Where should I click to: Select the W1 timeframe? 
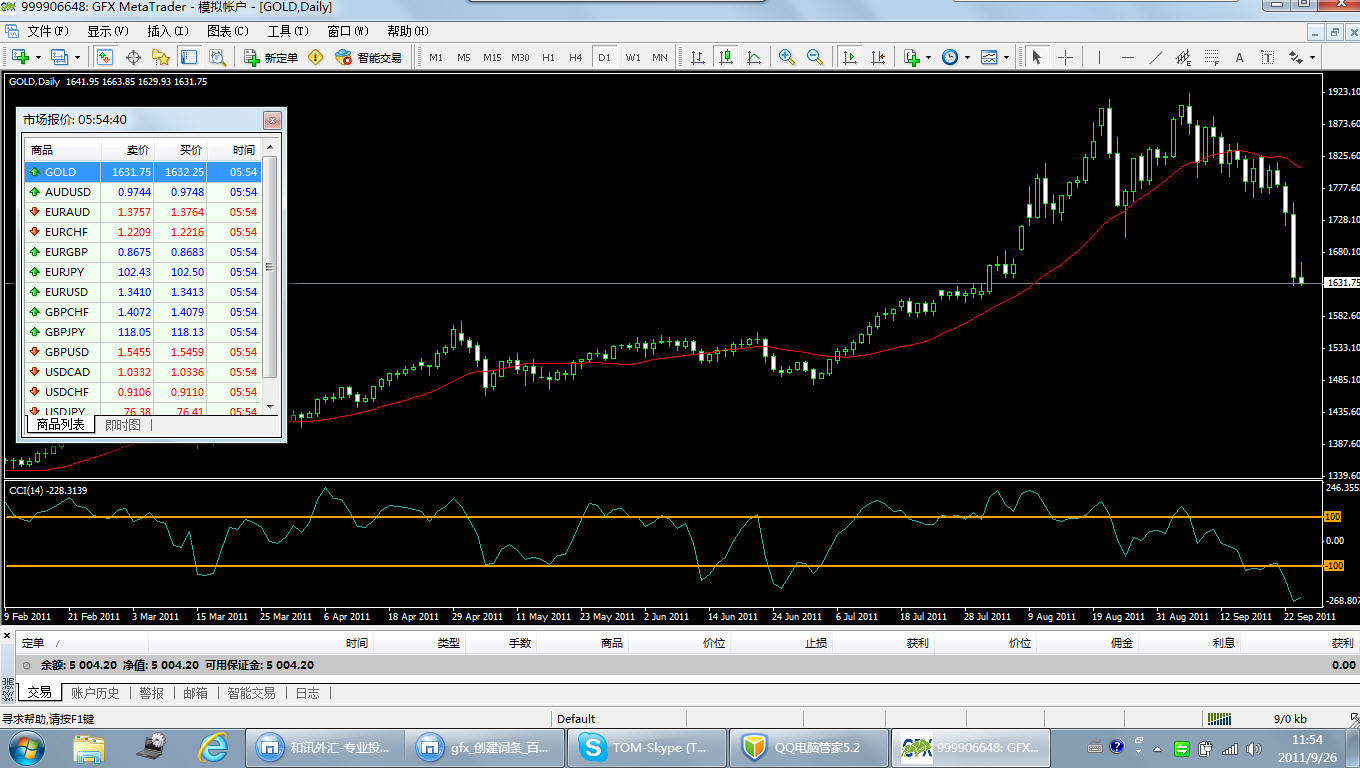pos(633,57)
